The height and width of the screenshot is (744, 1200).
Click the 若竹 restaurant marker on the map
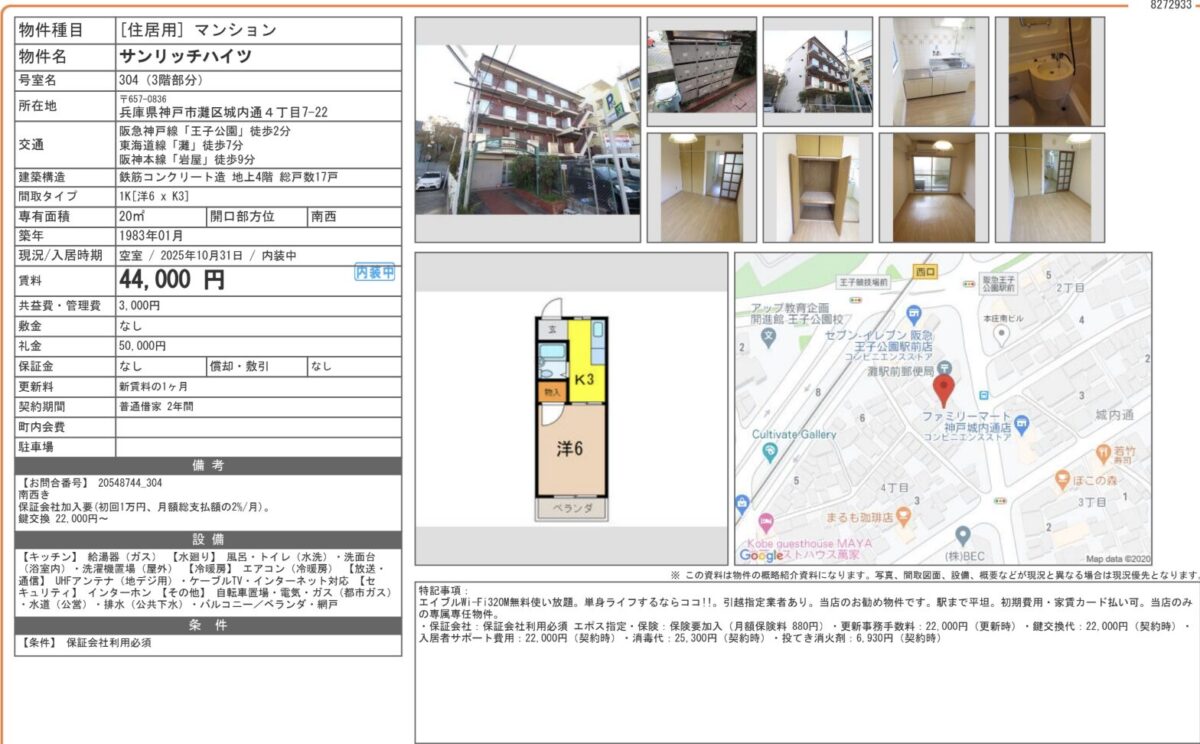pos(1103,452)
